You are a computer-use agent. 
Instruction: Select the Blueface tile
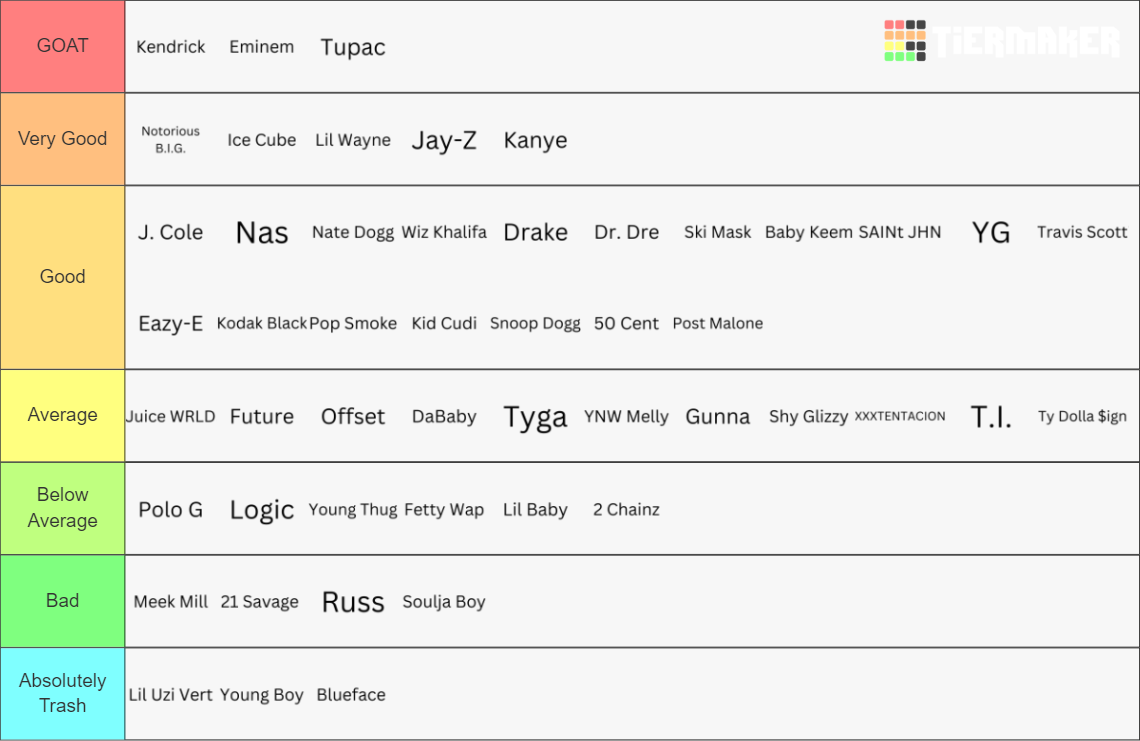351,695
